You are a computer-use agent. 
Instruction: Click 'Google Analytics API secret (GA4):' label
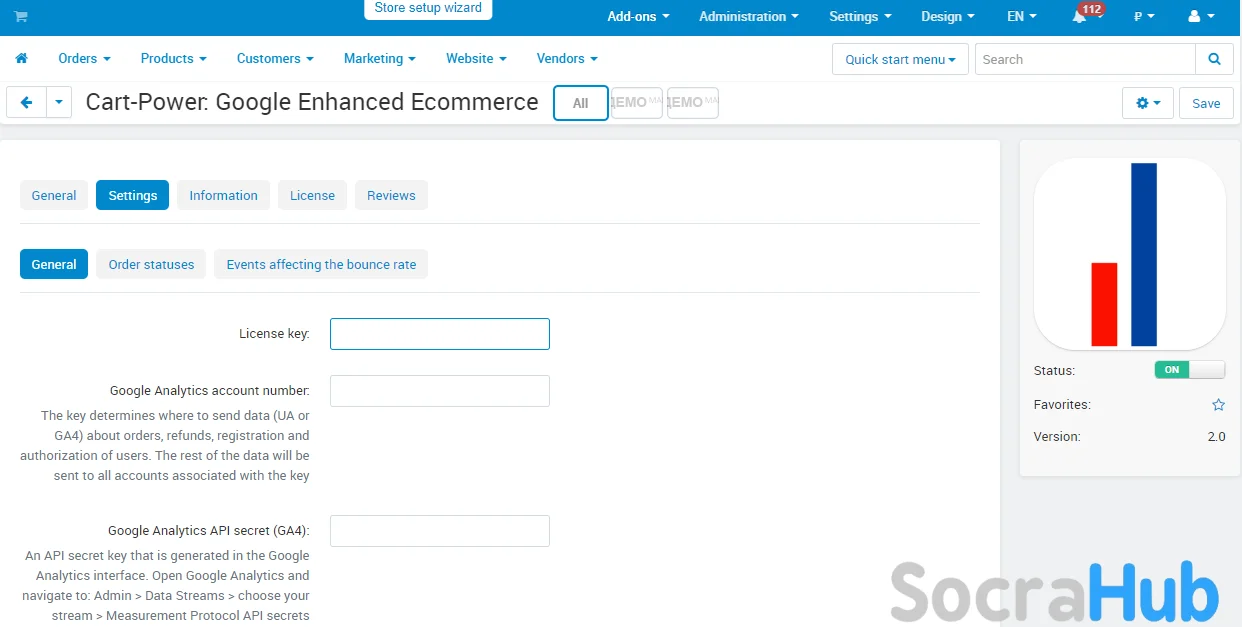(209, 531)
